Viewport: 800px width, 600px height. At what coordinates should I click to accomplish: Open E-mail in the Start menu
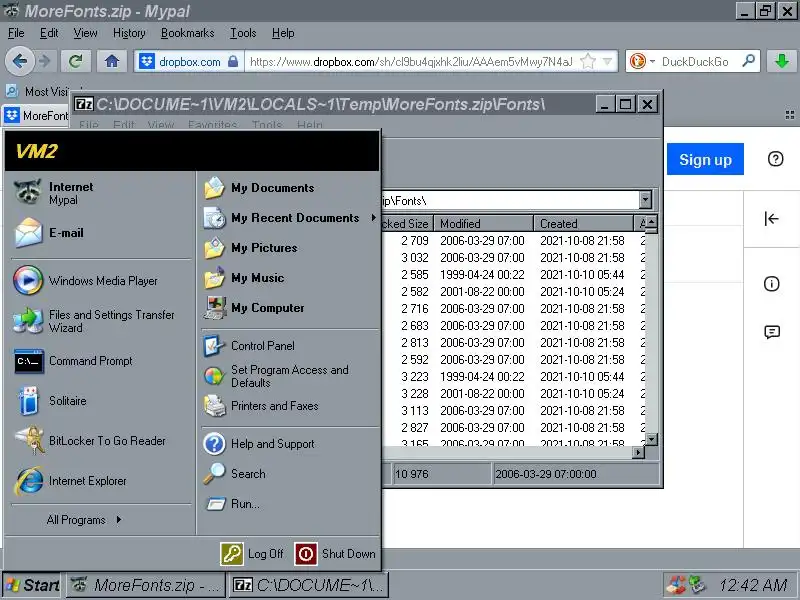pos(49,233)
